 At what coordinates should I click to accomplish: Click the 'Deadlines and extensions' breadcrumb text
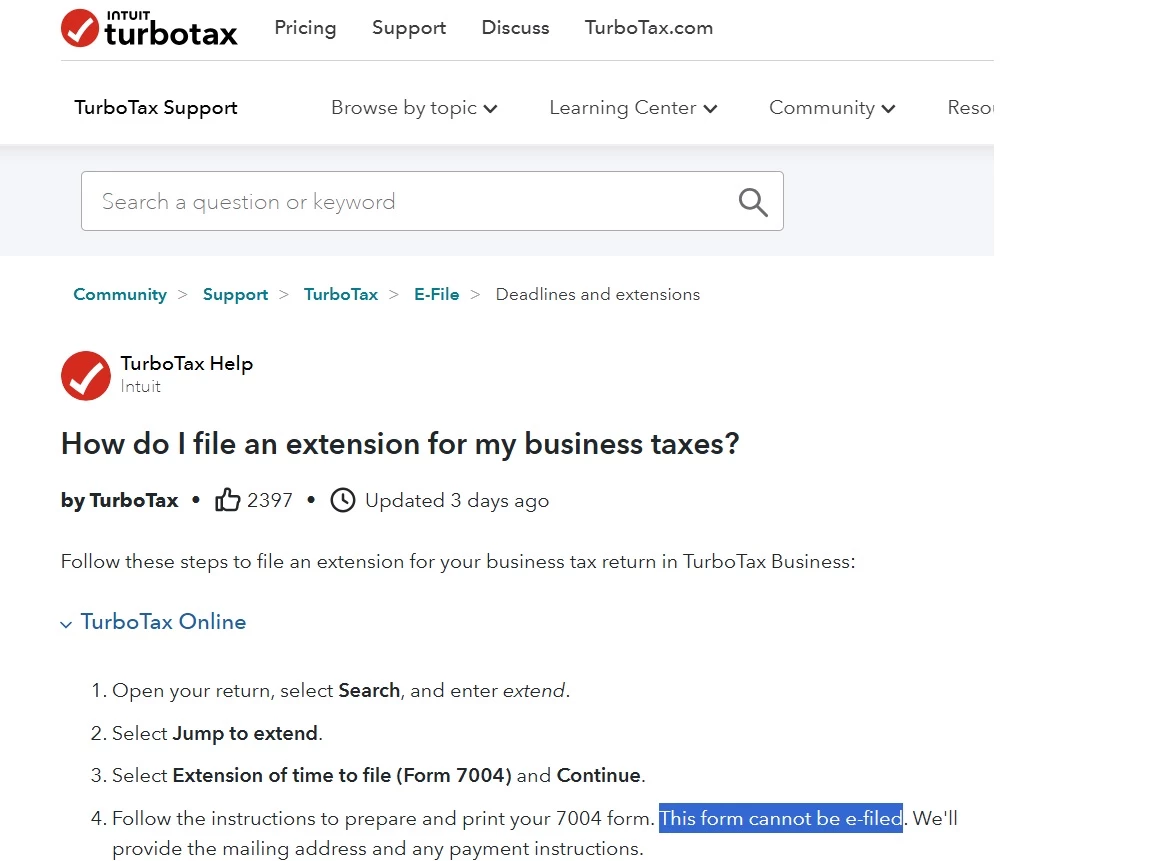597,295
